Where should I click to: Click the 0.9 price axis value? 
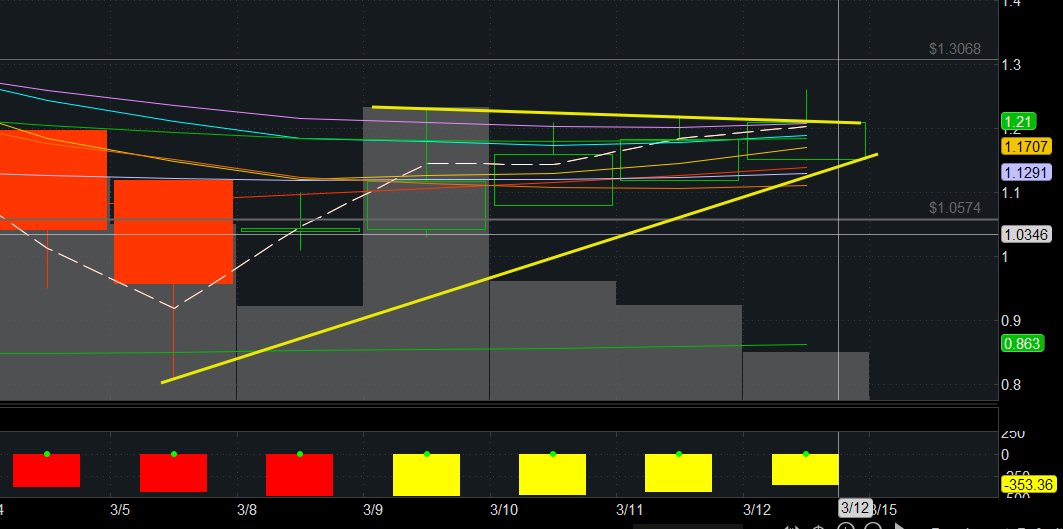(x=1011, y=320)
